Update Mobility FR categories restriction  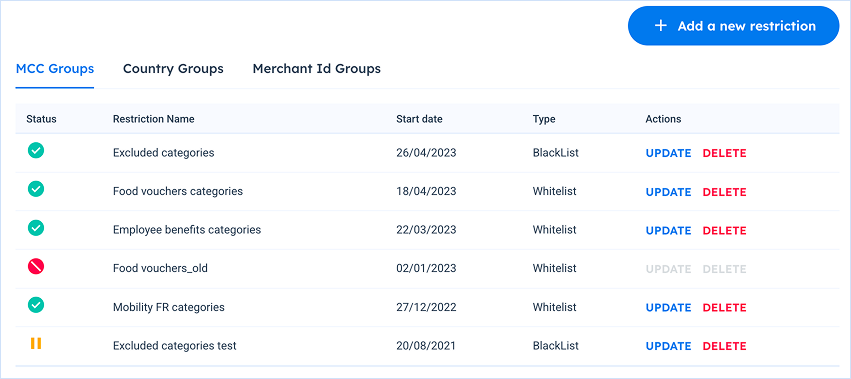[x=668, y=307]
